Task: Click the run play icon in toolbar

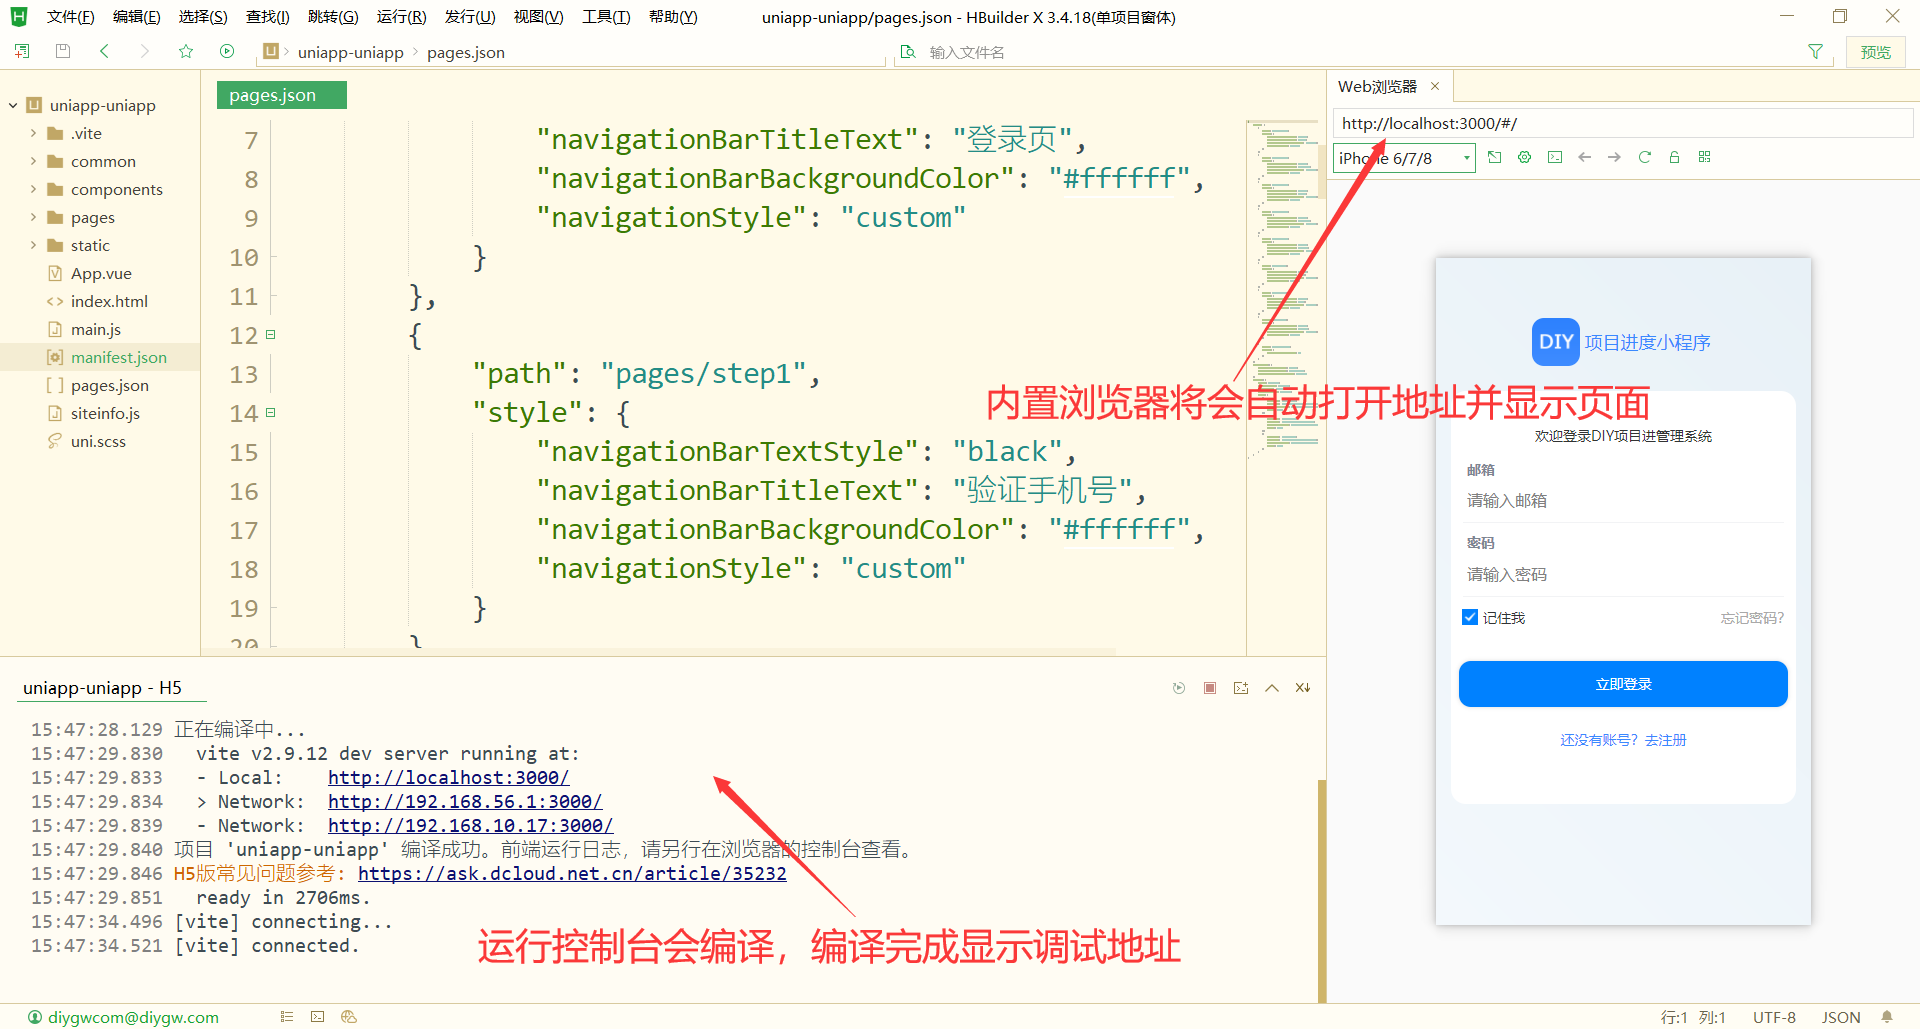Action: [x=227, y=51]
